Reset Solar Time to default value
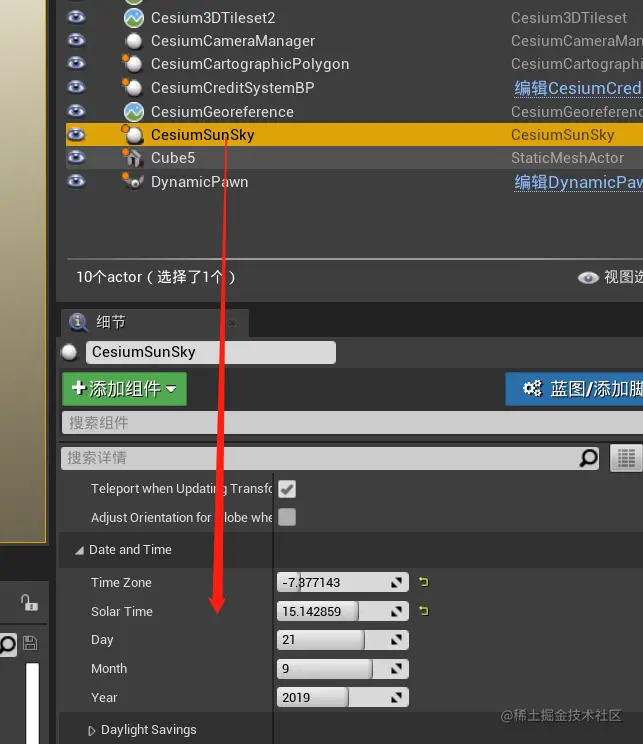This screenshot has width=643, height=744. coord(424,611)
